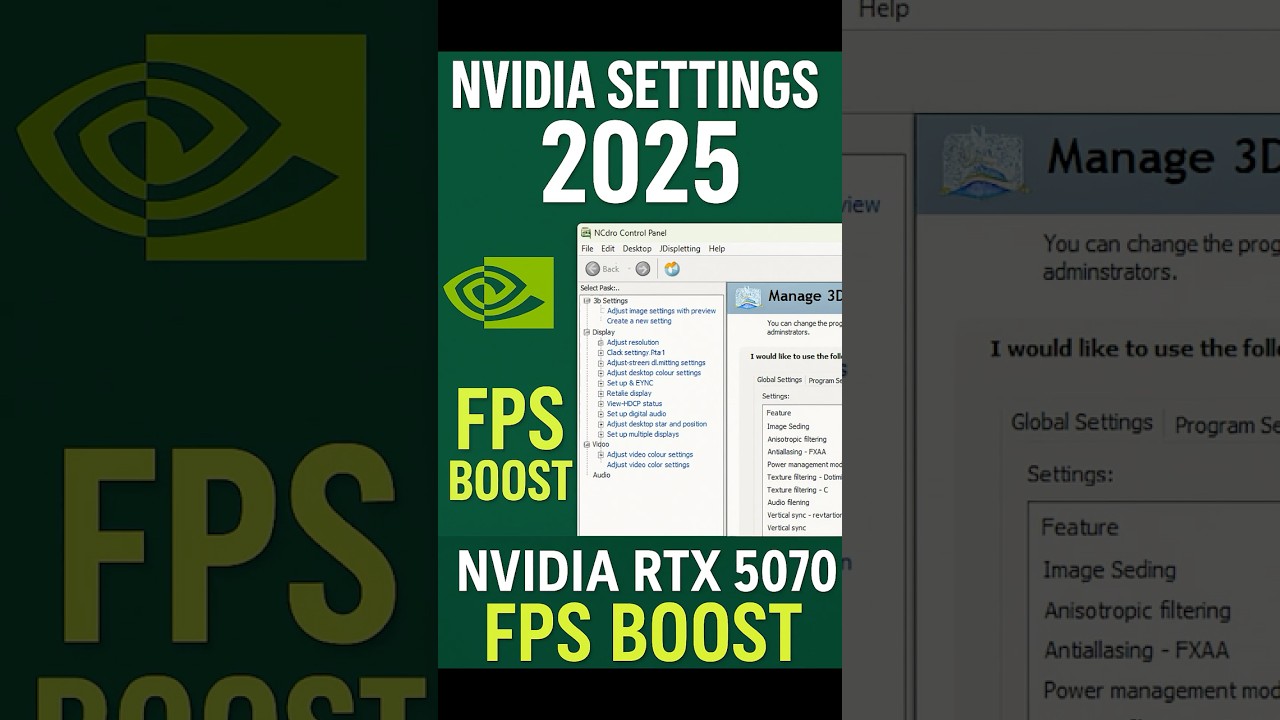This screenshot has height=720, width=1280.
Task: Open Create a new setting link
Action: coord(639,321)
